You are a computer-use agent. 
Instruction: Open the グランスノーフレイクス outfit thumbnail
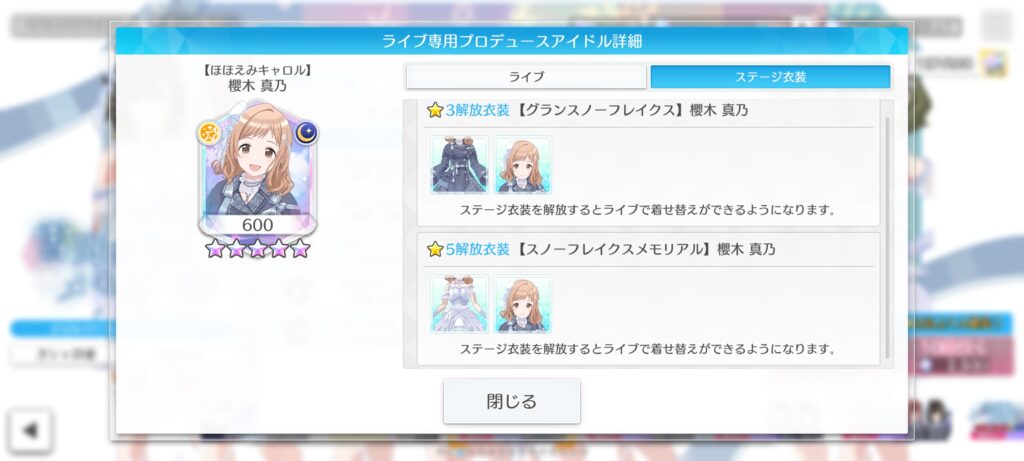click(x=459, y=165)
